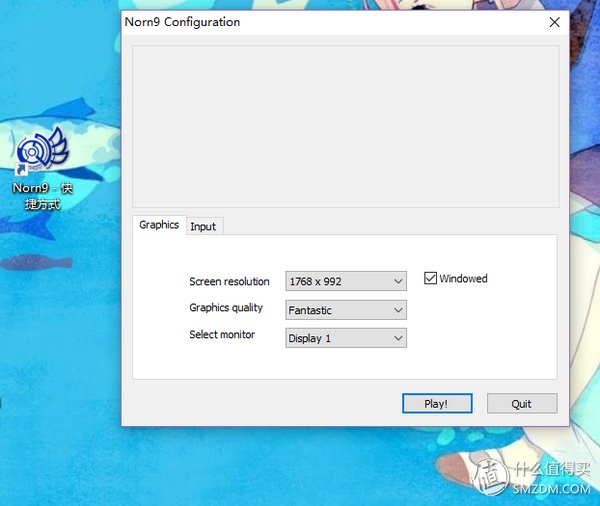Select the "Norn9 - 快捷方式" shortcut label
Image resolution: width=600 pixels, height=506 pixels.
(x=42, y=196)
